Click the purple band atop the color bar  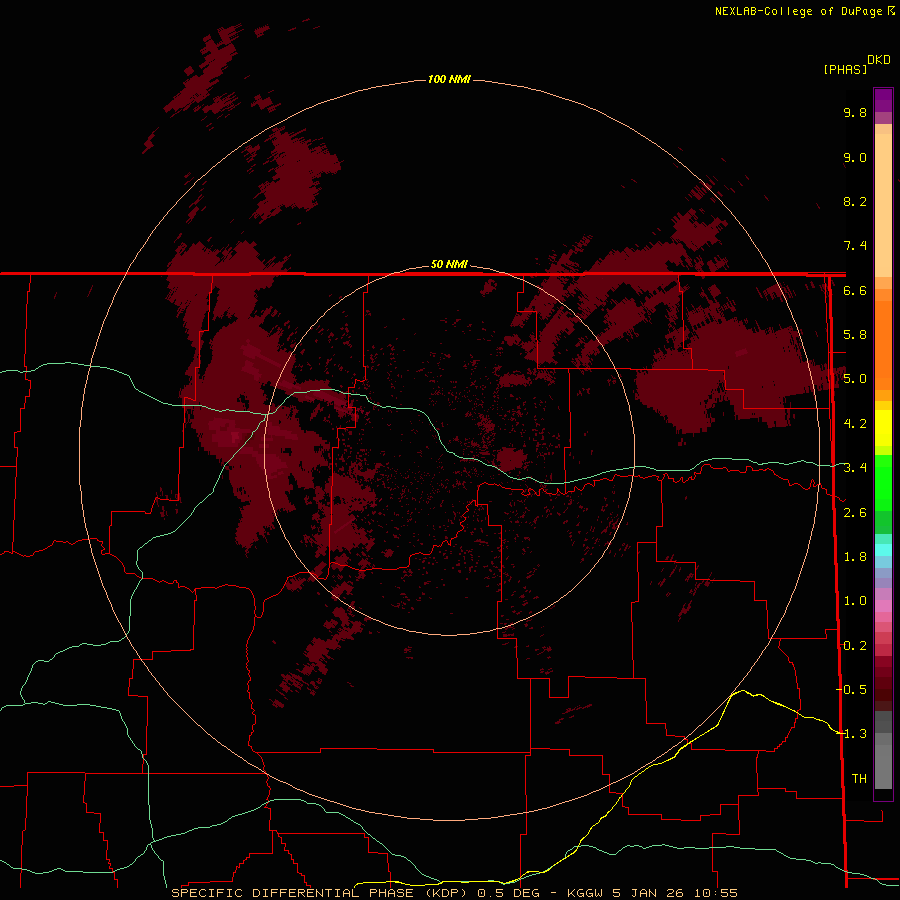pyautogui.click(x=883, y=100)
